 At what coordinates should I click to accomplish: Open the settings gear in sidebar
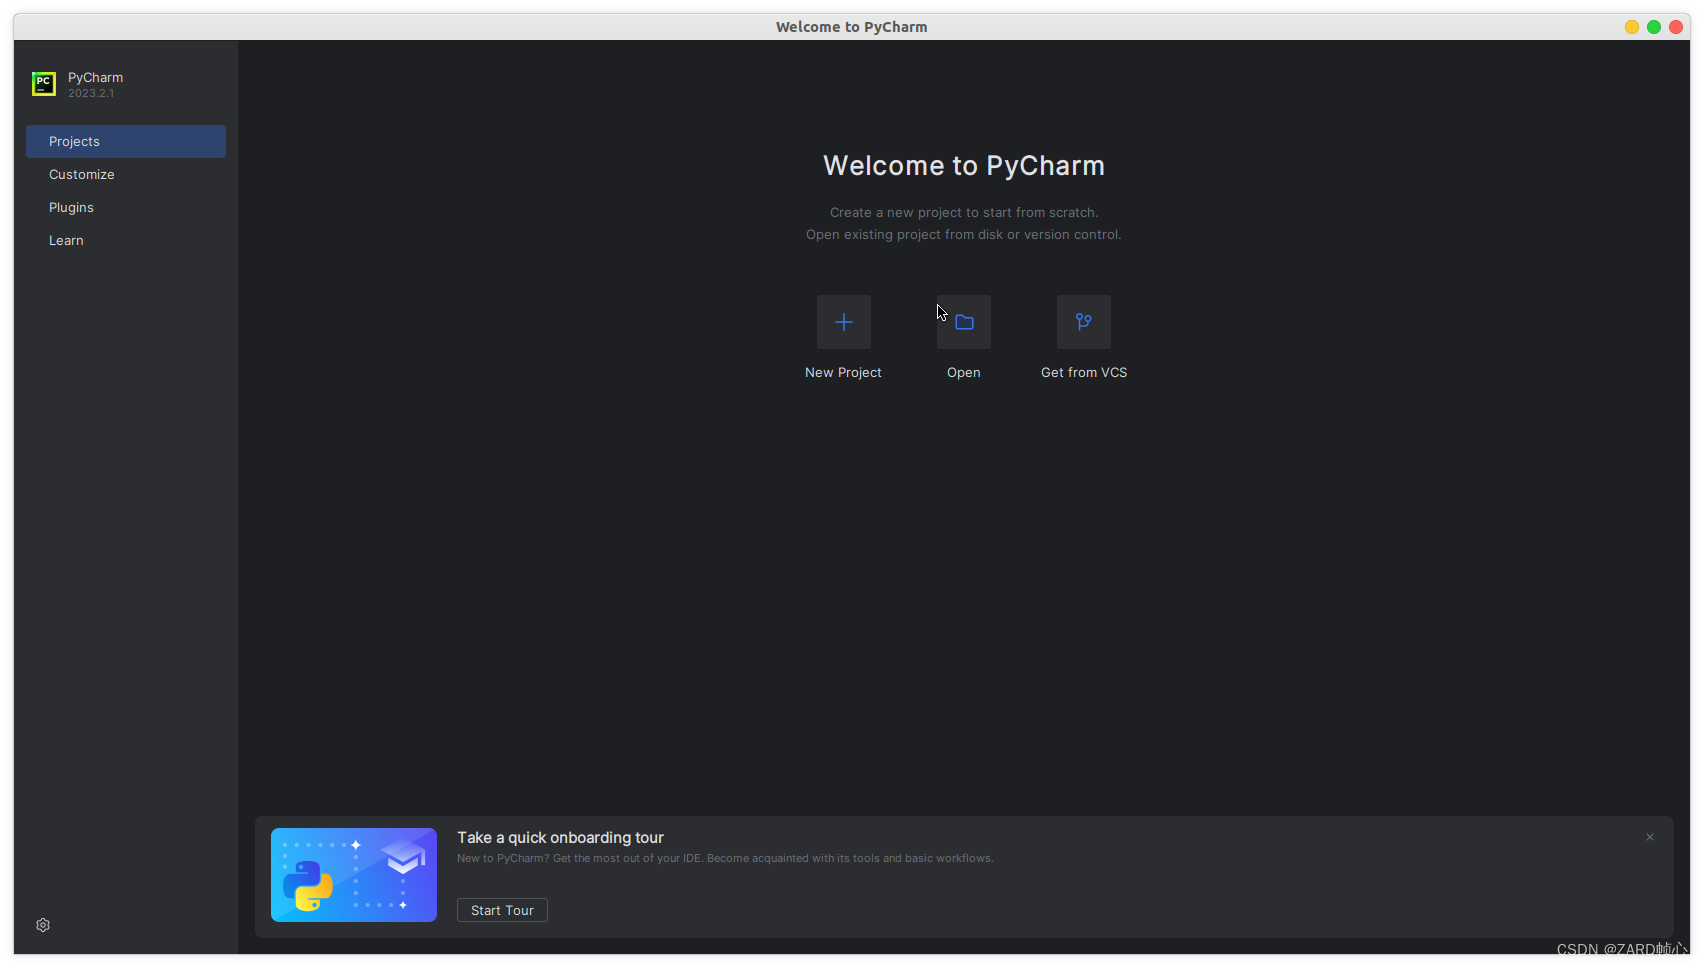click(43, 925)
